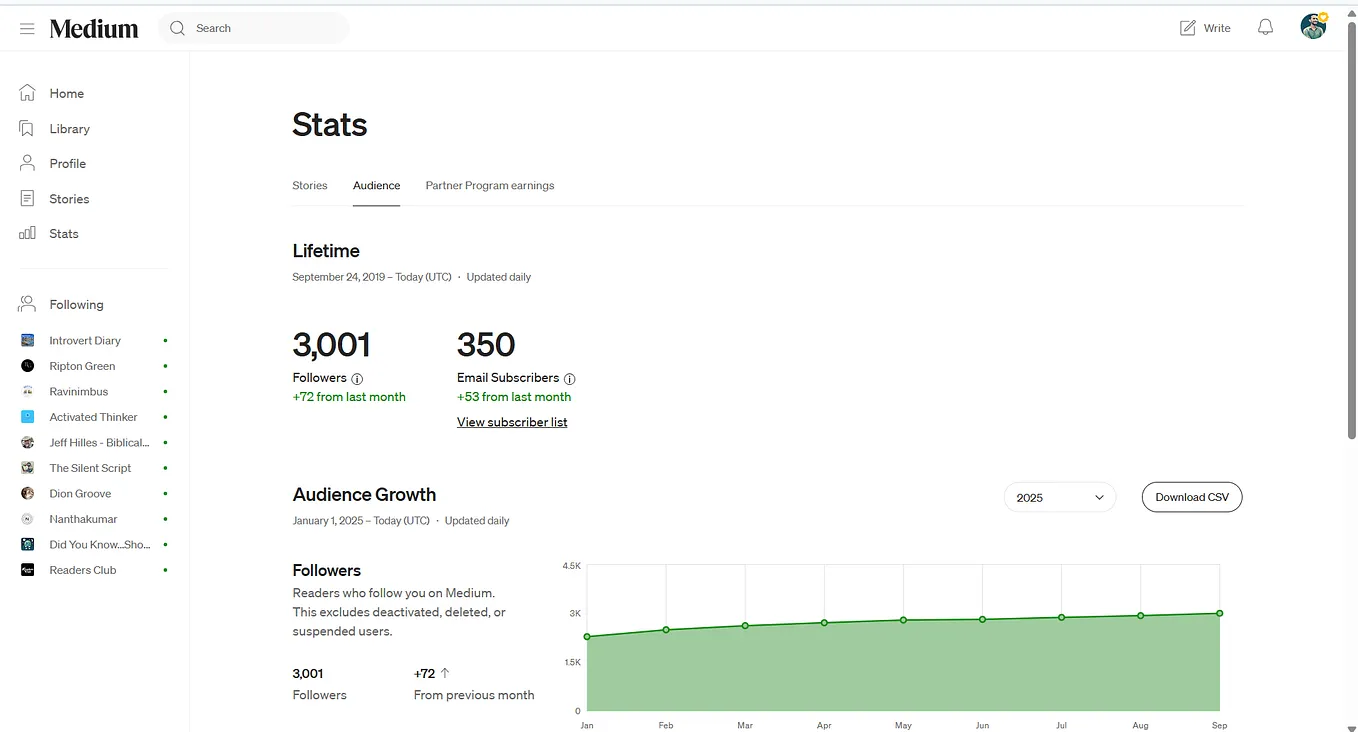Click the Medium wordmark logo

pos(93,28)
